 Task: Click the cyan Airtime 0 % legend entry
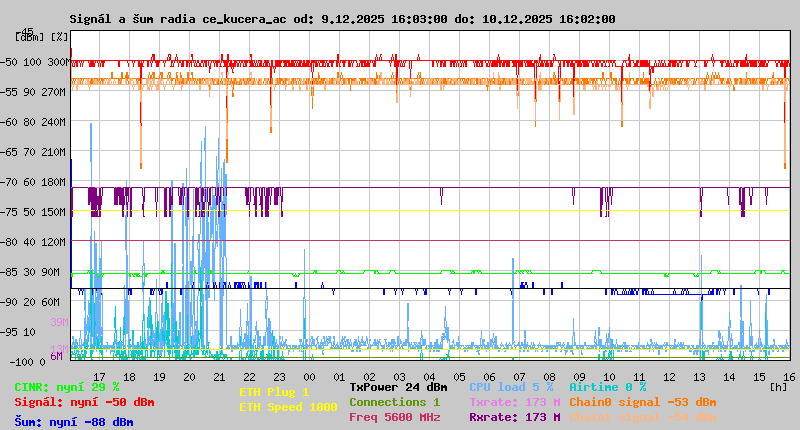click(x=607, y=387)
